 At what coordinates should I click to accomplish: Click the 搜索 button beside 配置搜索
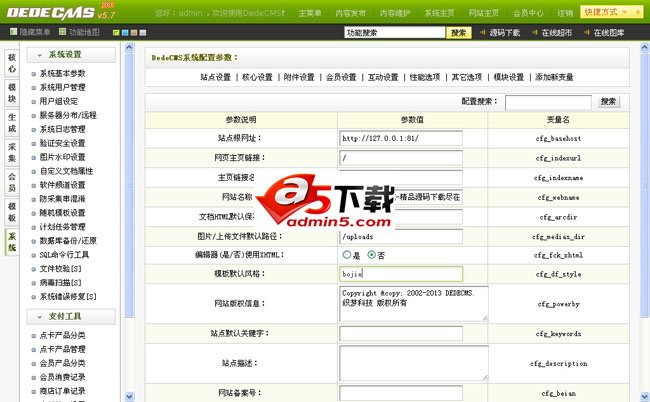click(x=609, y=102)
